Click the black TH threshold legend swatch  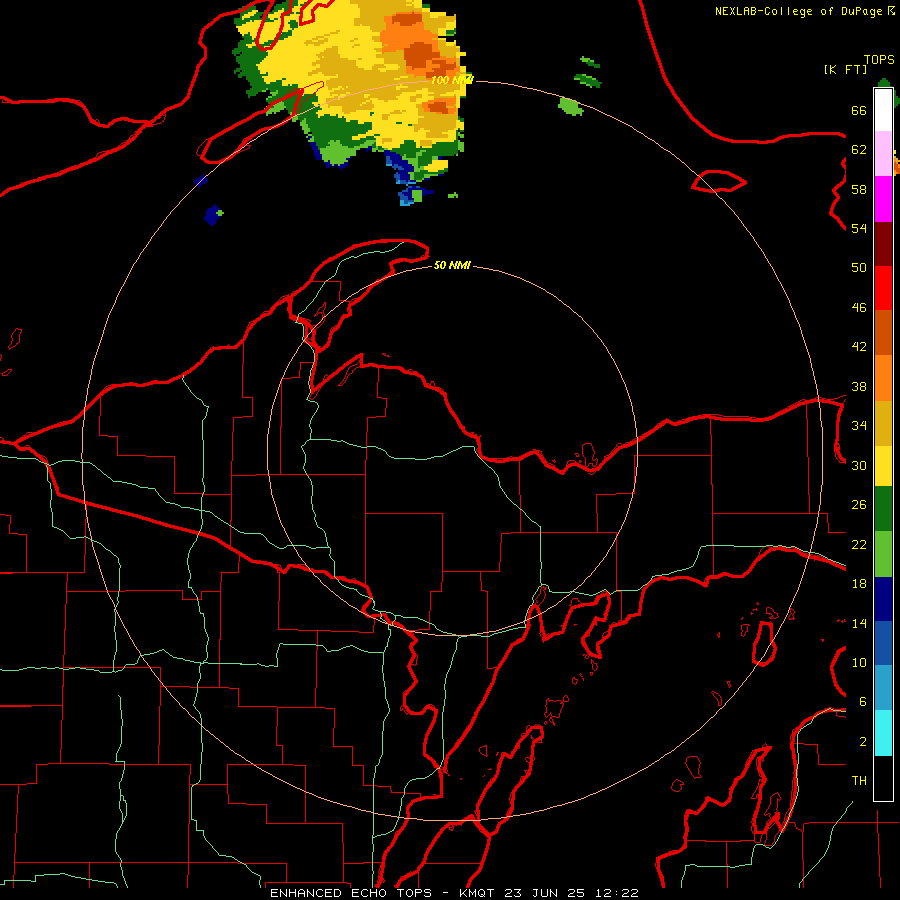(x=883, y=778)
